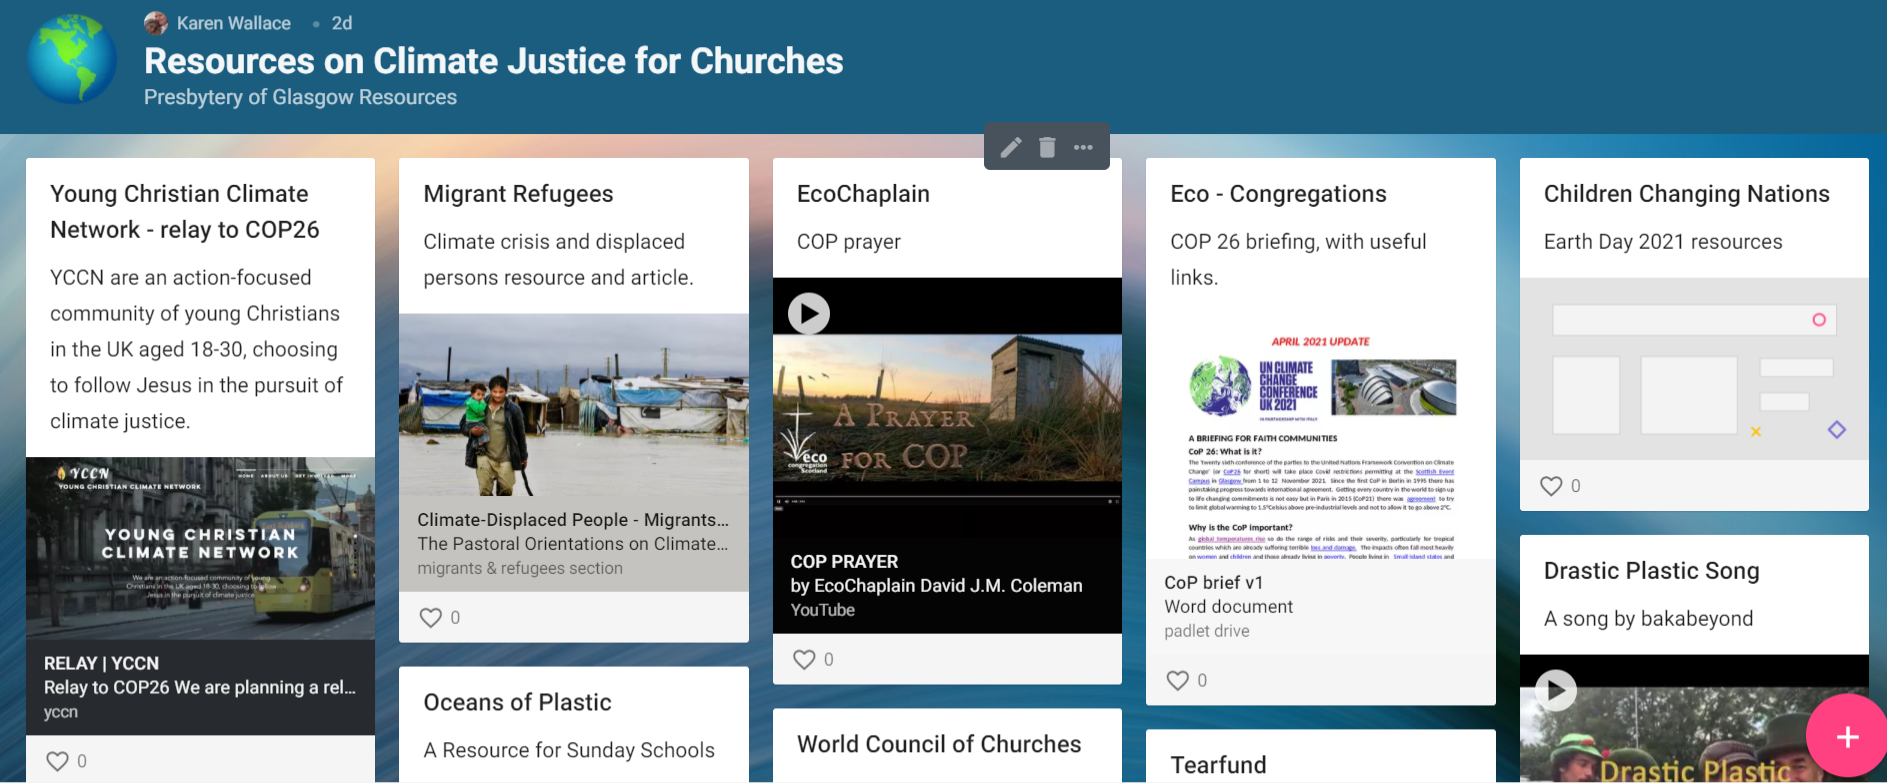Click the Karen Wallace author name
The height and width of the screenshot is (783, 1887).
coord(234,23)
